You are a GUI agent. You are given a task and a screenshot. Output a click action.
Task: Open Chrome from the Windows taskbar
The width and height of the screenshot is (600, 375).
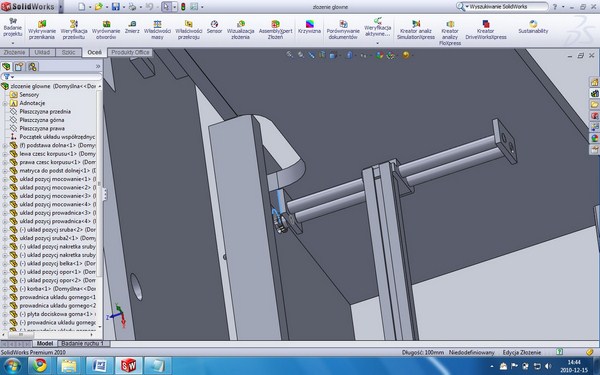tap(39, 365)
